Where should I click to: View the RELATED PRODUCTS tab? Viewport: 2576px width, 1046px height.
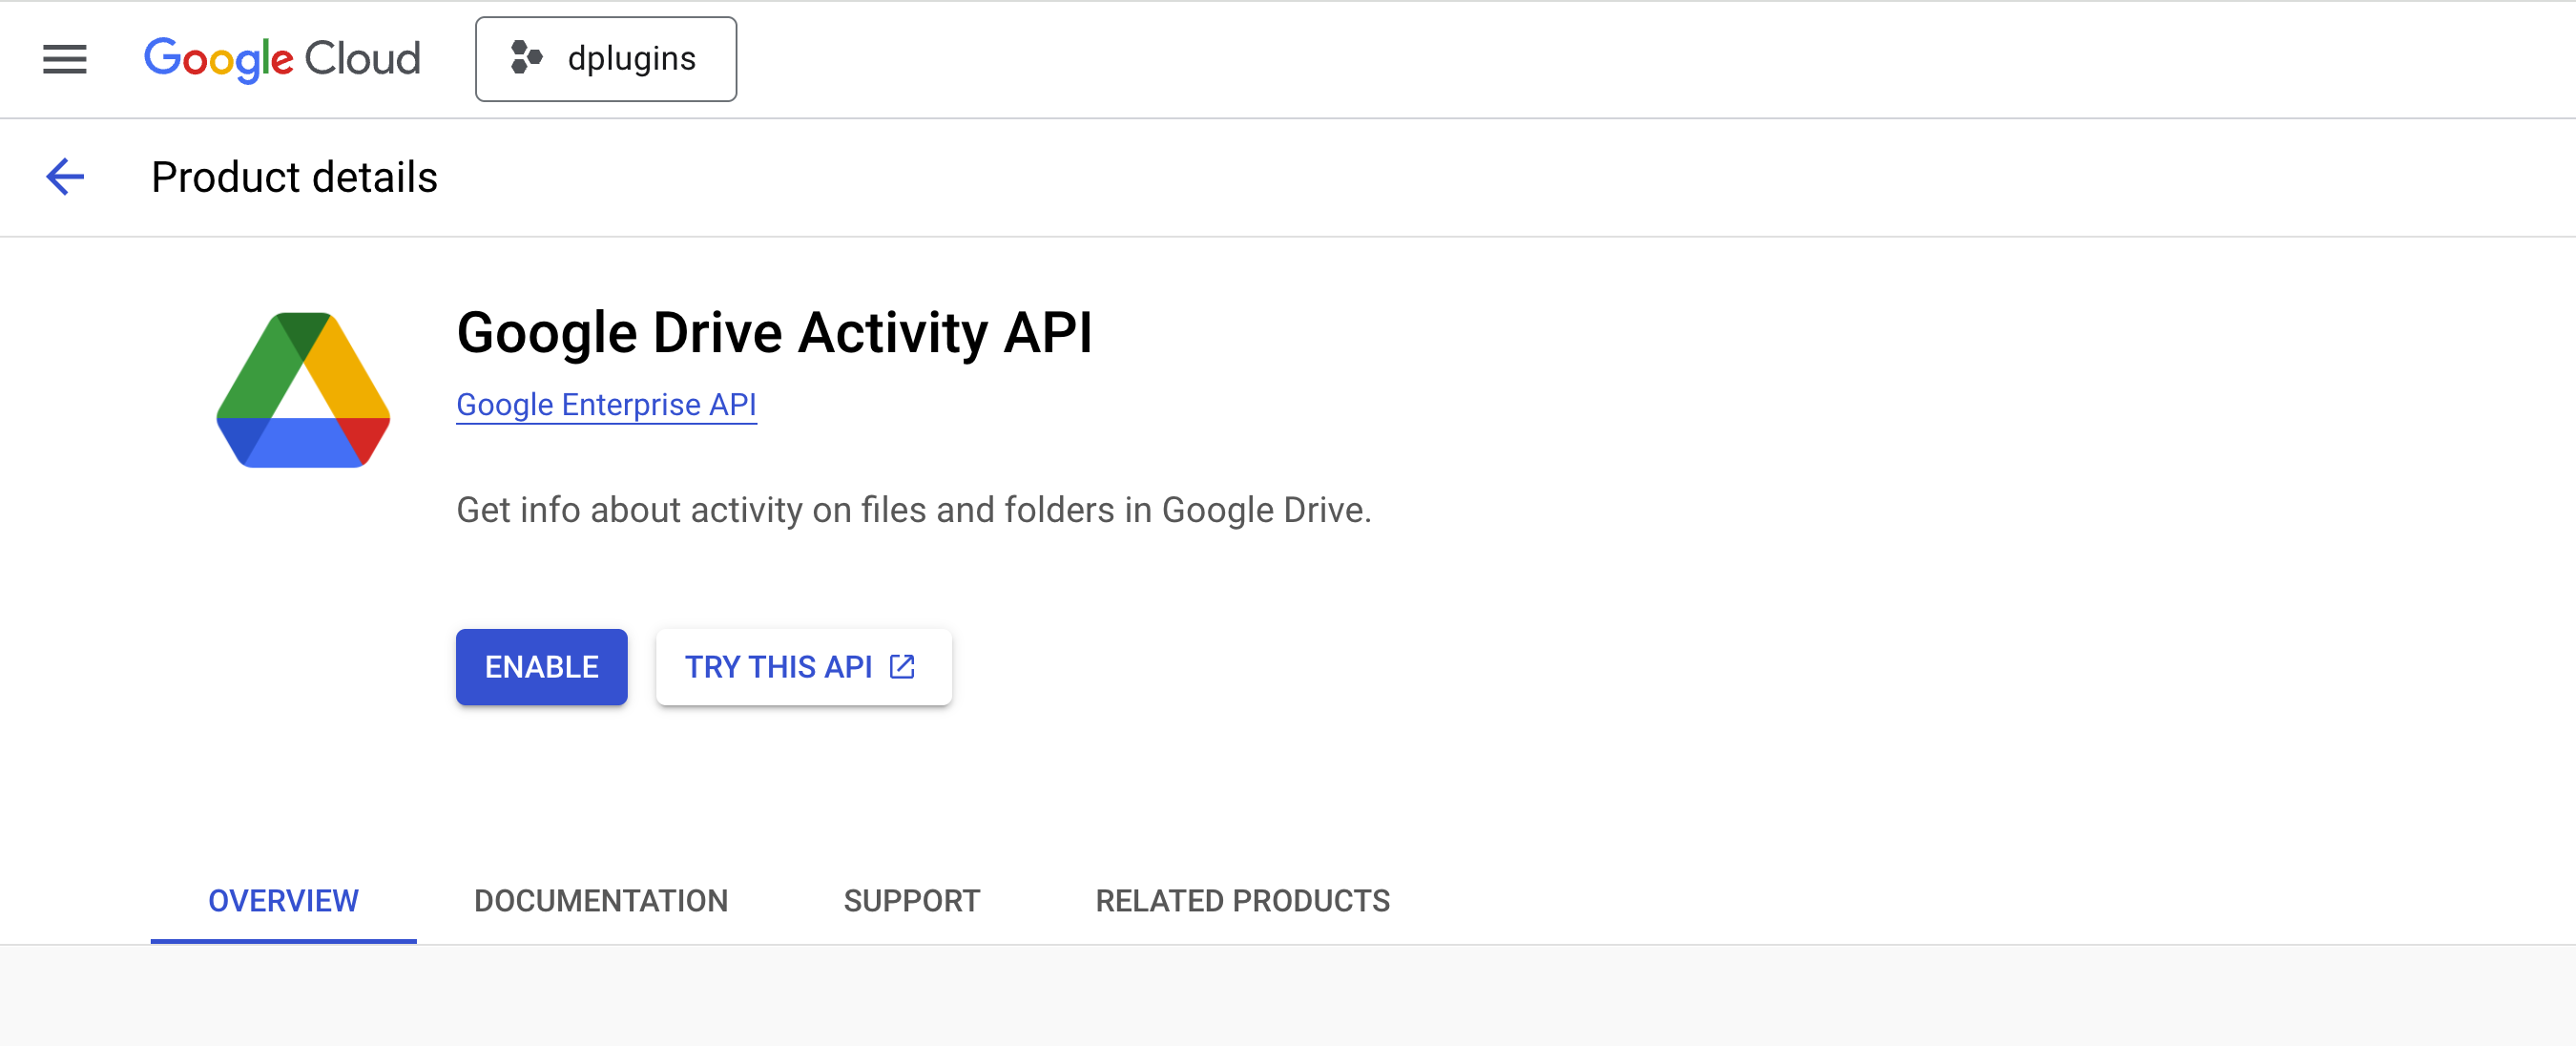click(x=1242, y=901)
